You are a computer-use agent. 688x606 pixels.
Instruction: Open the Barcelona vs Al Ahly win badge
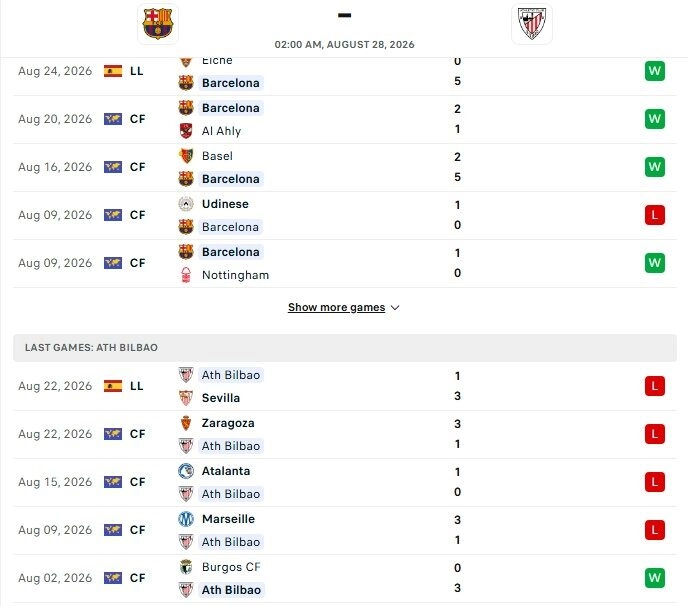[x=655, y=119]
